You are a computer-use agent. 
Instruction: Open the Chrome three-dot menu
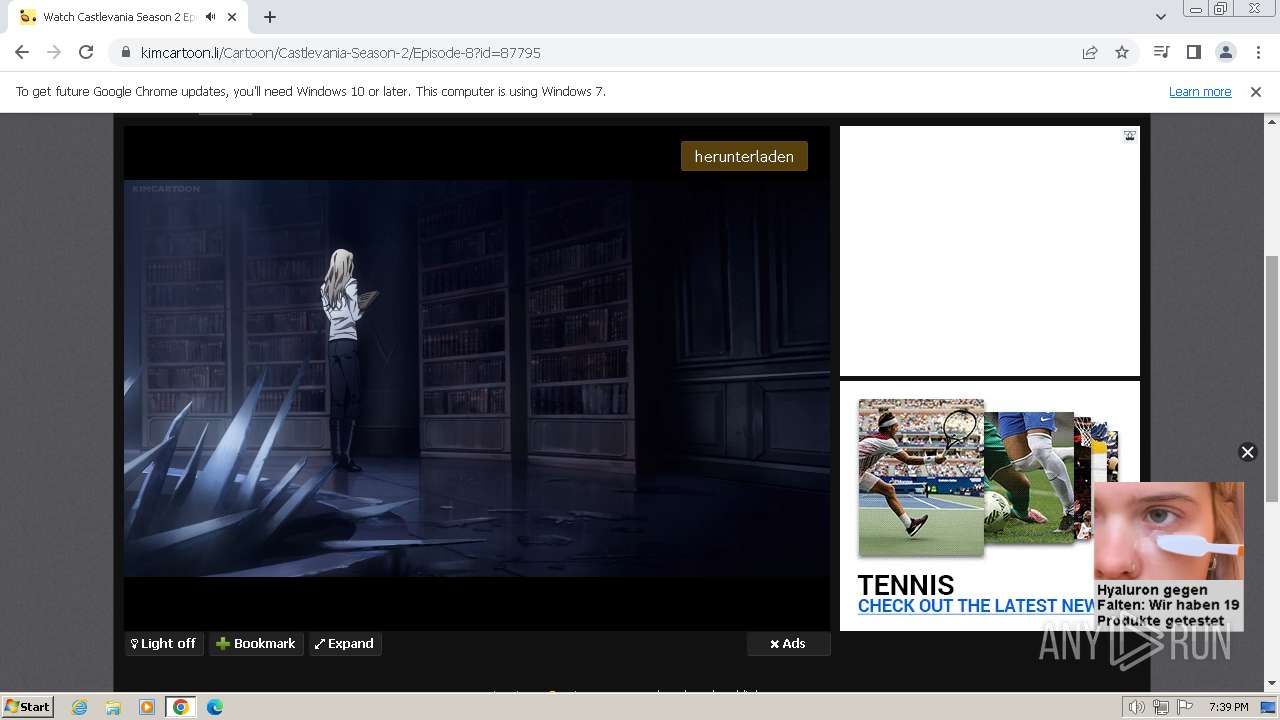(1257, 53)
